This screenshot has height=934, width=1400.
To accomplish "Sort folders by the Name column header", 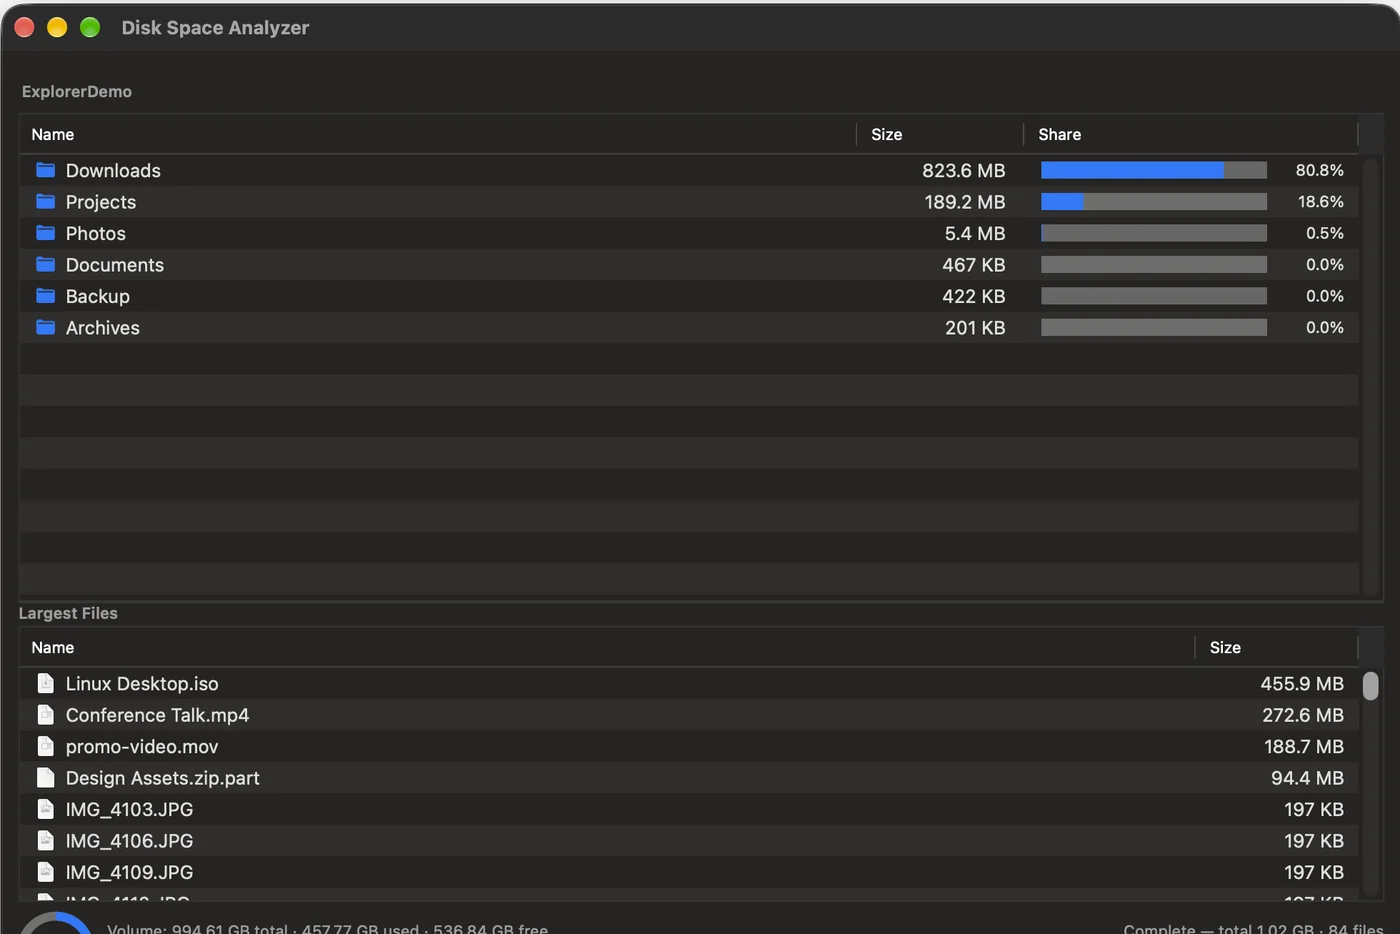I will click(438, 134).
